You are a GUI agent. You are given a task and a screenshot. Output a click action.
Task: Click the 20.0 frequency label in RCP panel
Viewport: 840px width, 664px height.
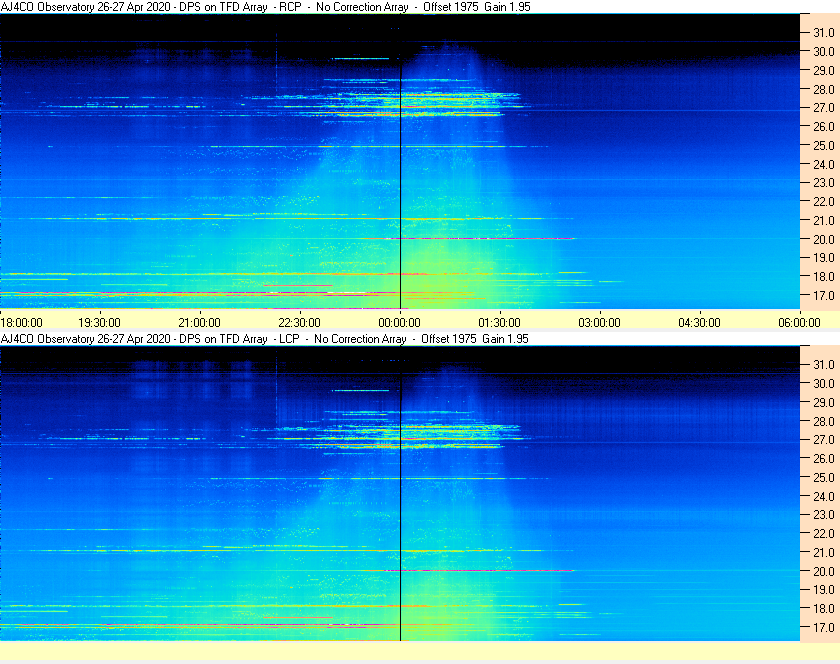824,239
